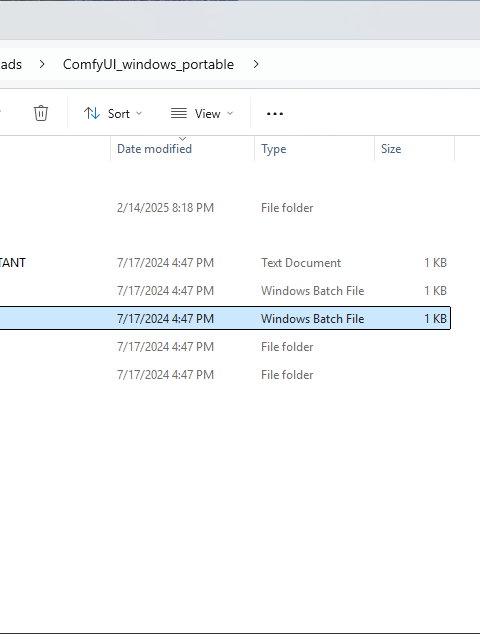Select the Text Document row ending in TANT
The width and height of the screenshot is (480, 634).
(x=225, y=263)
